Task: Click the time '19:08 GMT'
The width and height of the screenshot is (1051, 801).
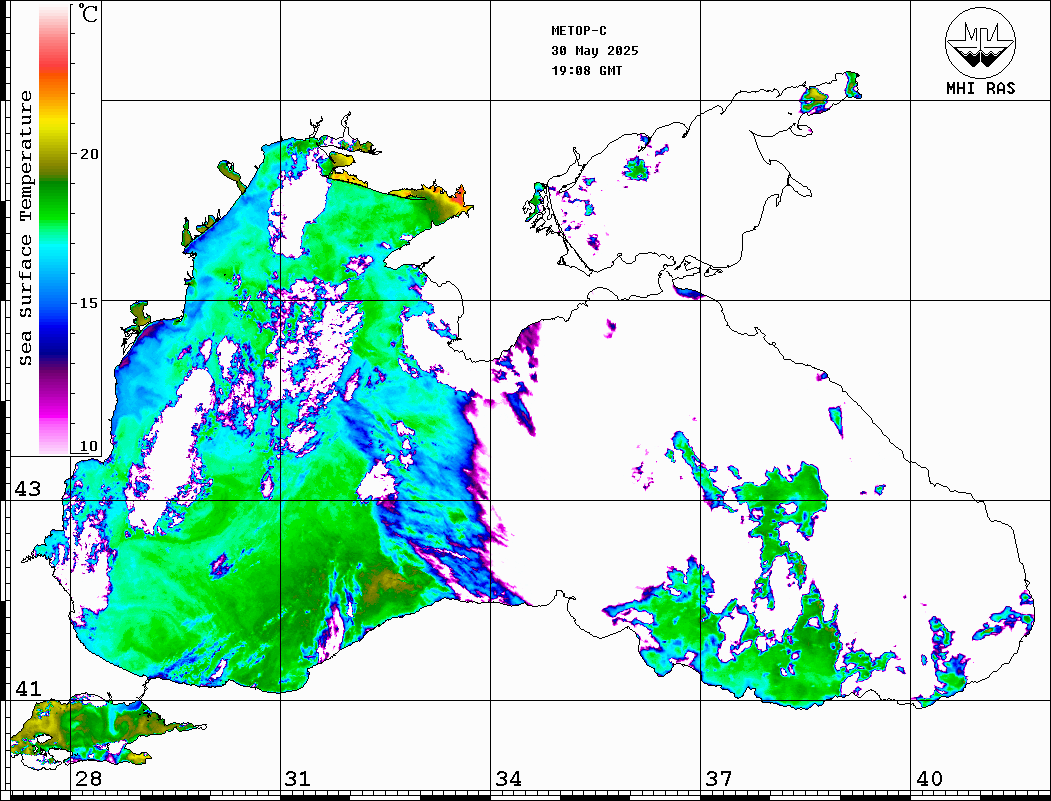Action: coord(586,71)
